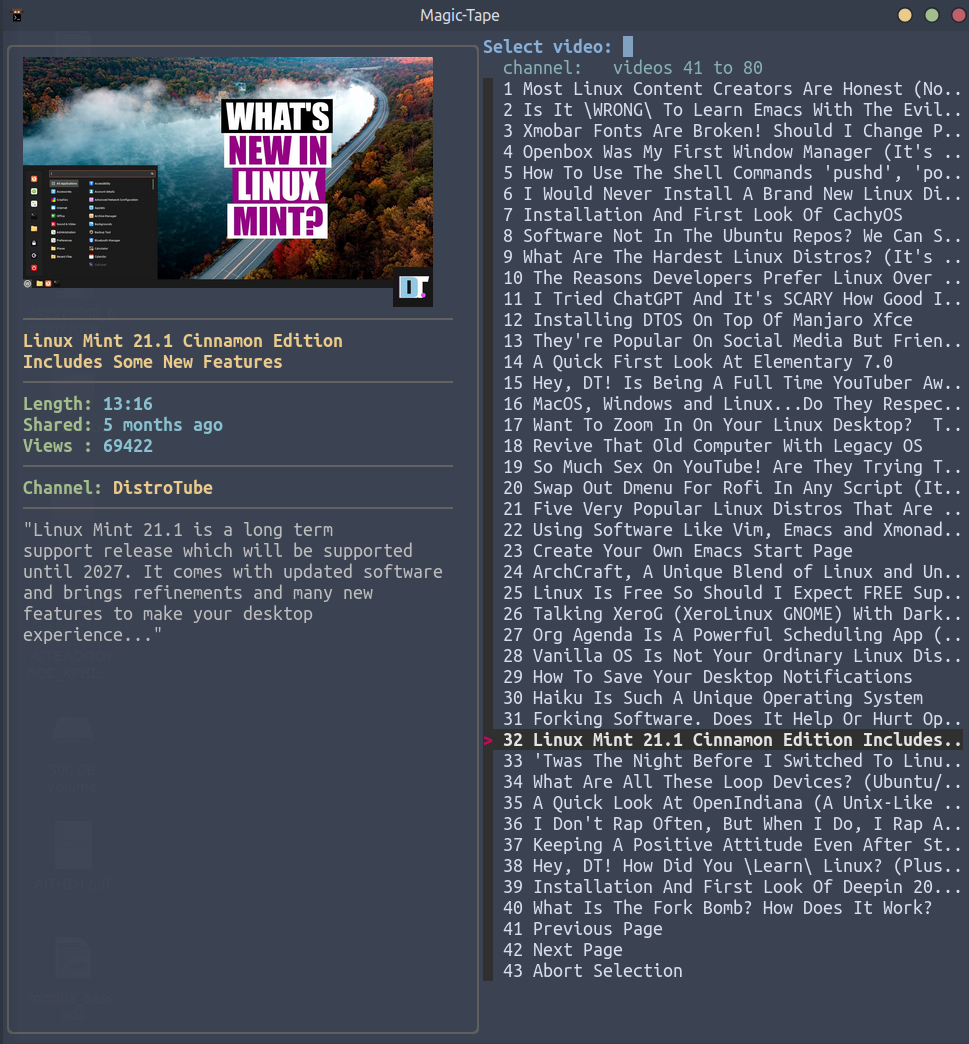The width and height of the screenshot is (969, 1044).
Task: Click the Select video input field
Action: [628, 47]
